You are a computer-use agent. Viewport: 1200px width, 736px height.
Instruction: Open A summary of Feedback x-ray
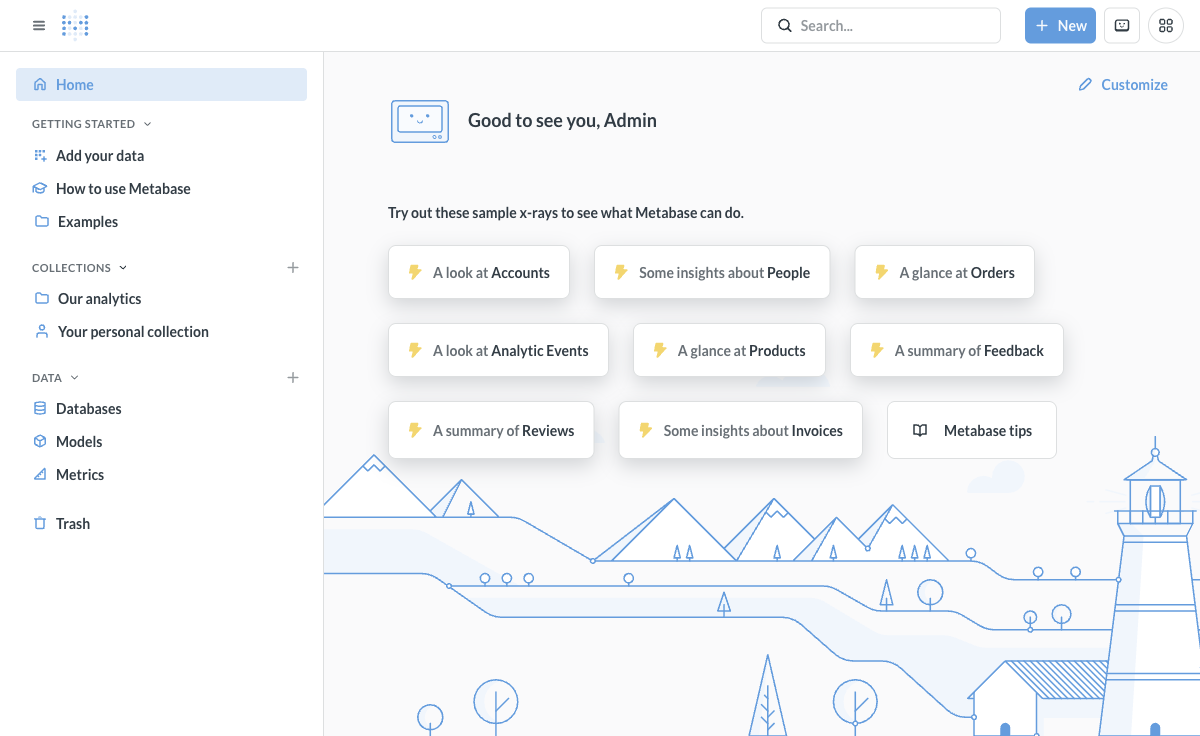pyautogui.click(x=957, y=350)
